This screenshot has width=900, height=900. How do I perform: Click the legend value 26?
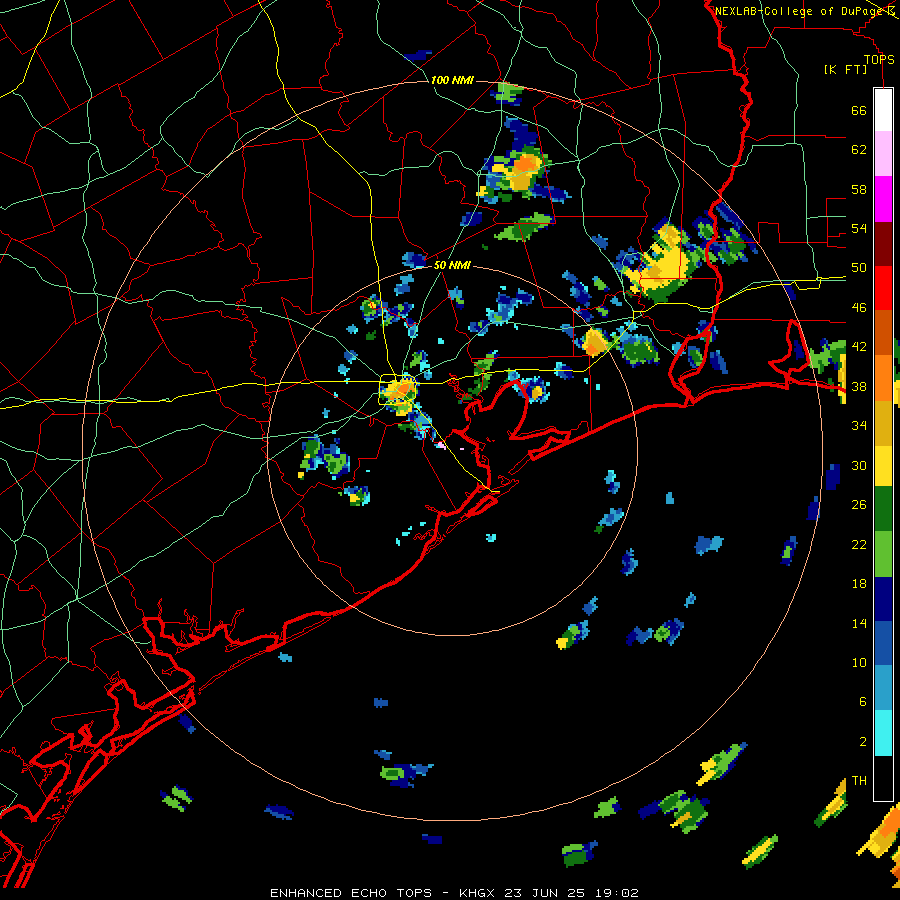[x=859, y=505]
